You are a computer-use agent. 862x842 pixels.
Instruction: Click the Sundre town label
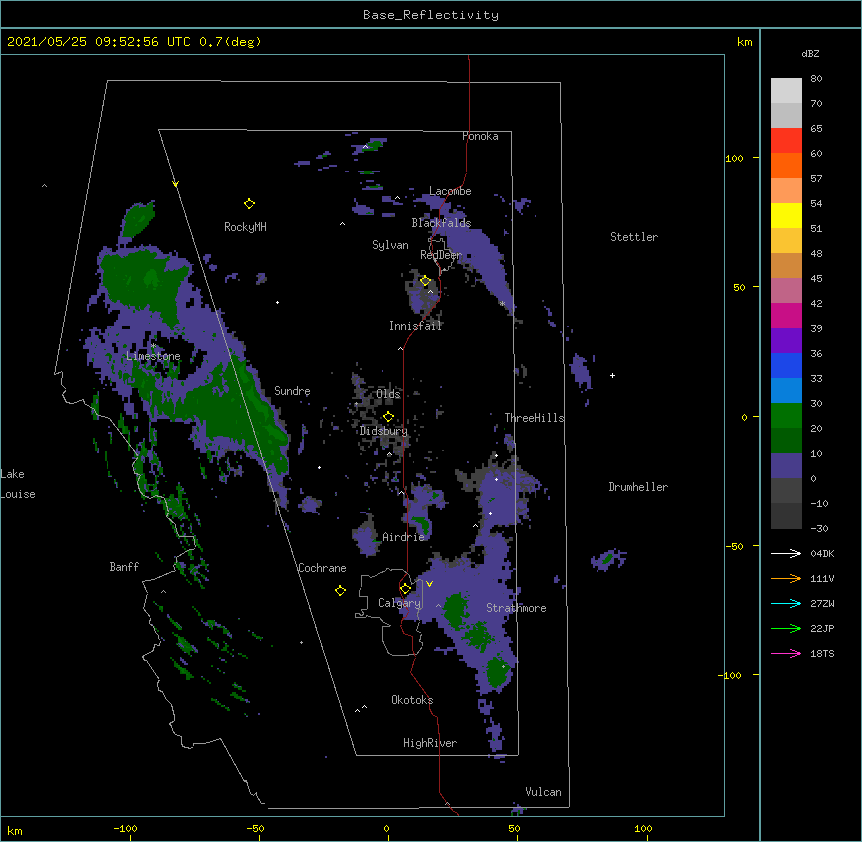[x=292, y=391]
